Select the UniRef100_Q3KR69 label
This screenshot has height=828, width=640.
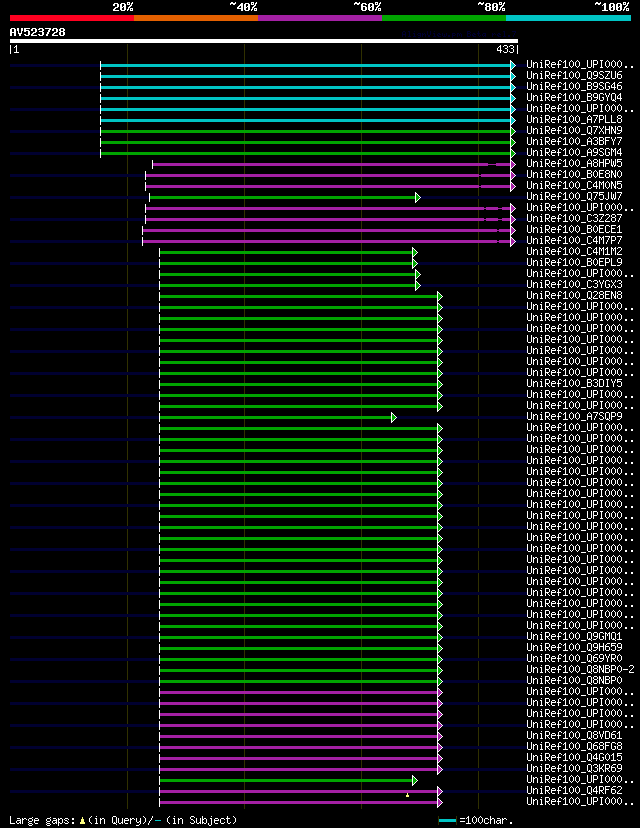point(574,769)
